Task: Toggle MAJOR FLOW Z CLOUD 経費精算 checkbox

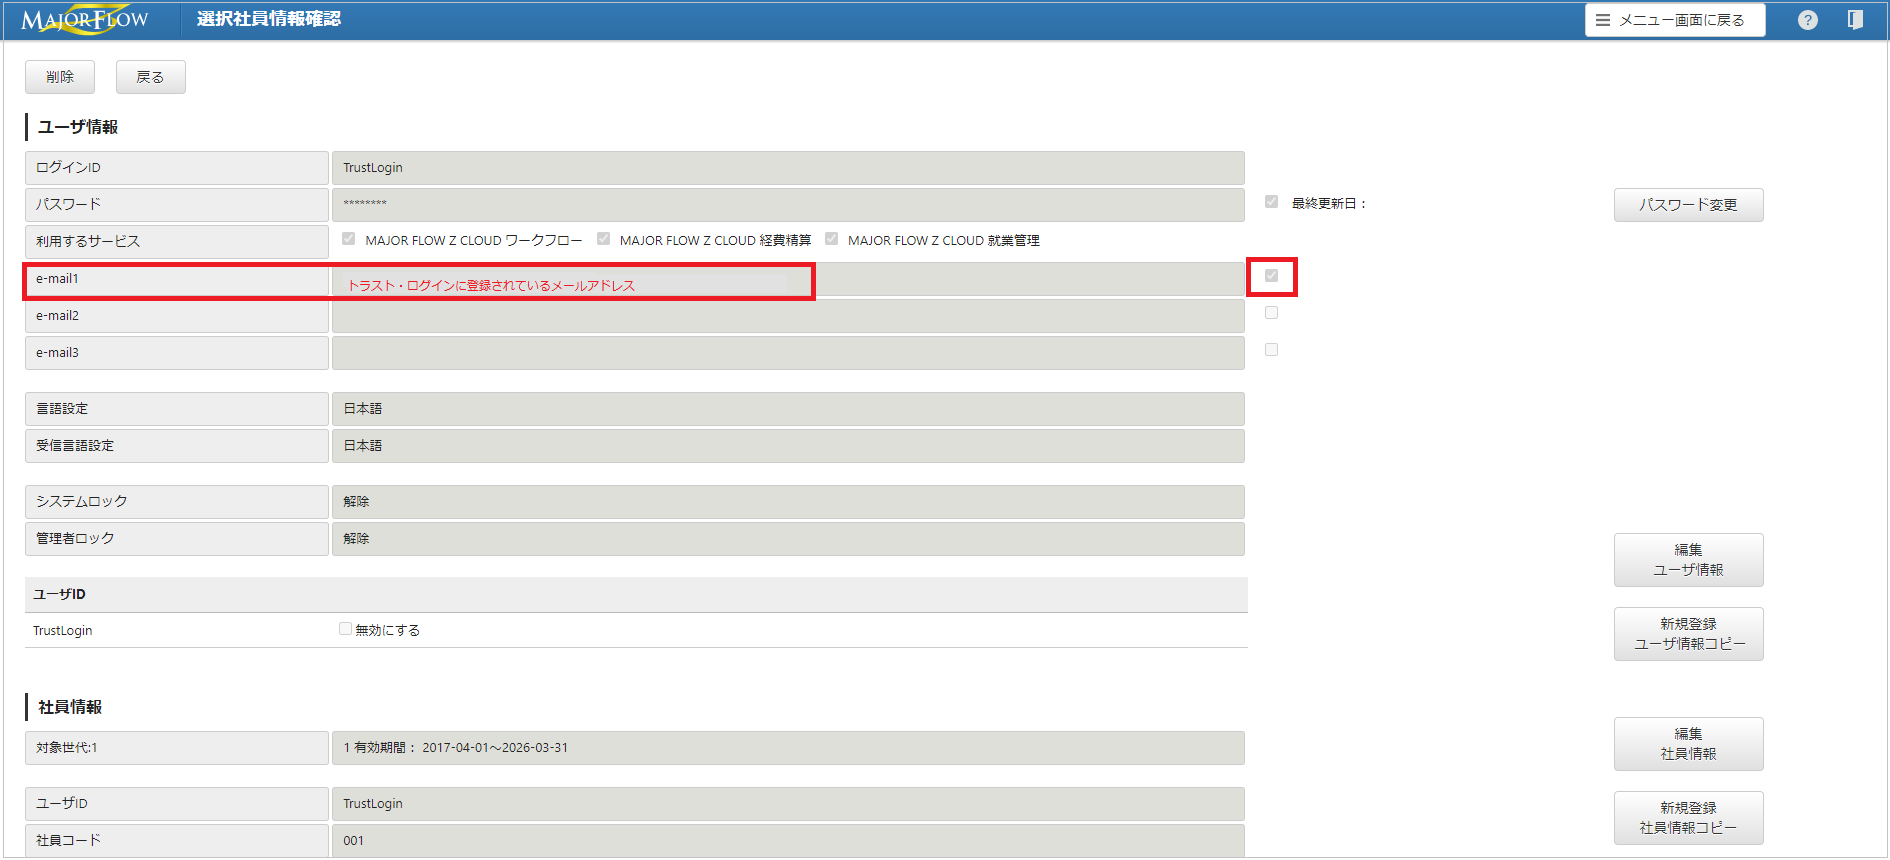Action: pos(603,239)
